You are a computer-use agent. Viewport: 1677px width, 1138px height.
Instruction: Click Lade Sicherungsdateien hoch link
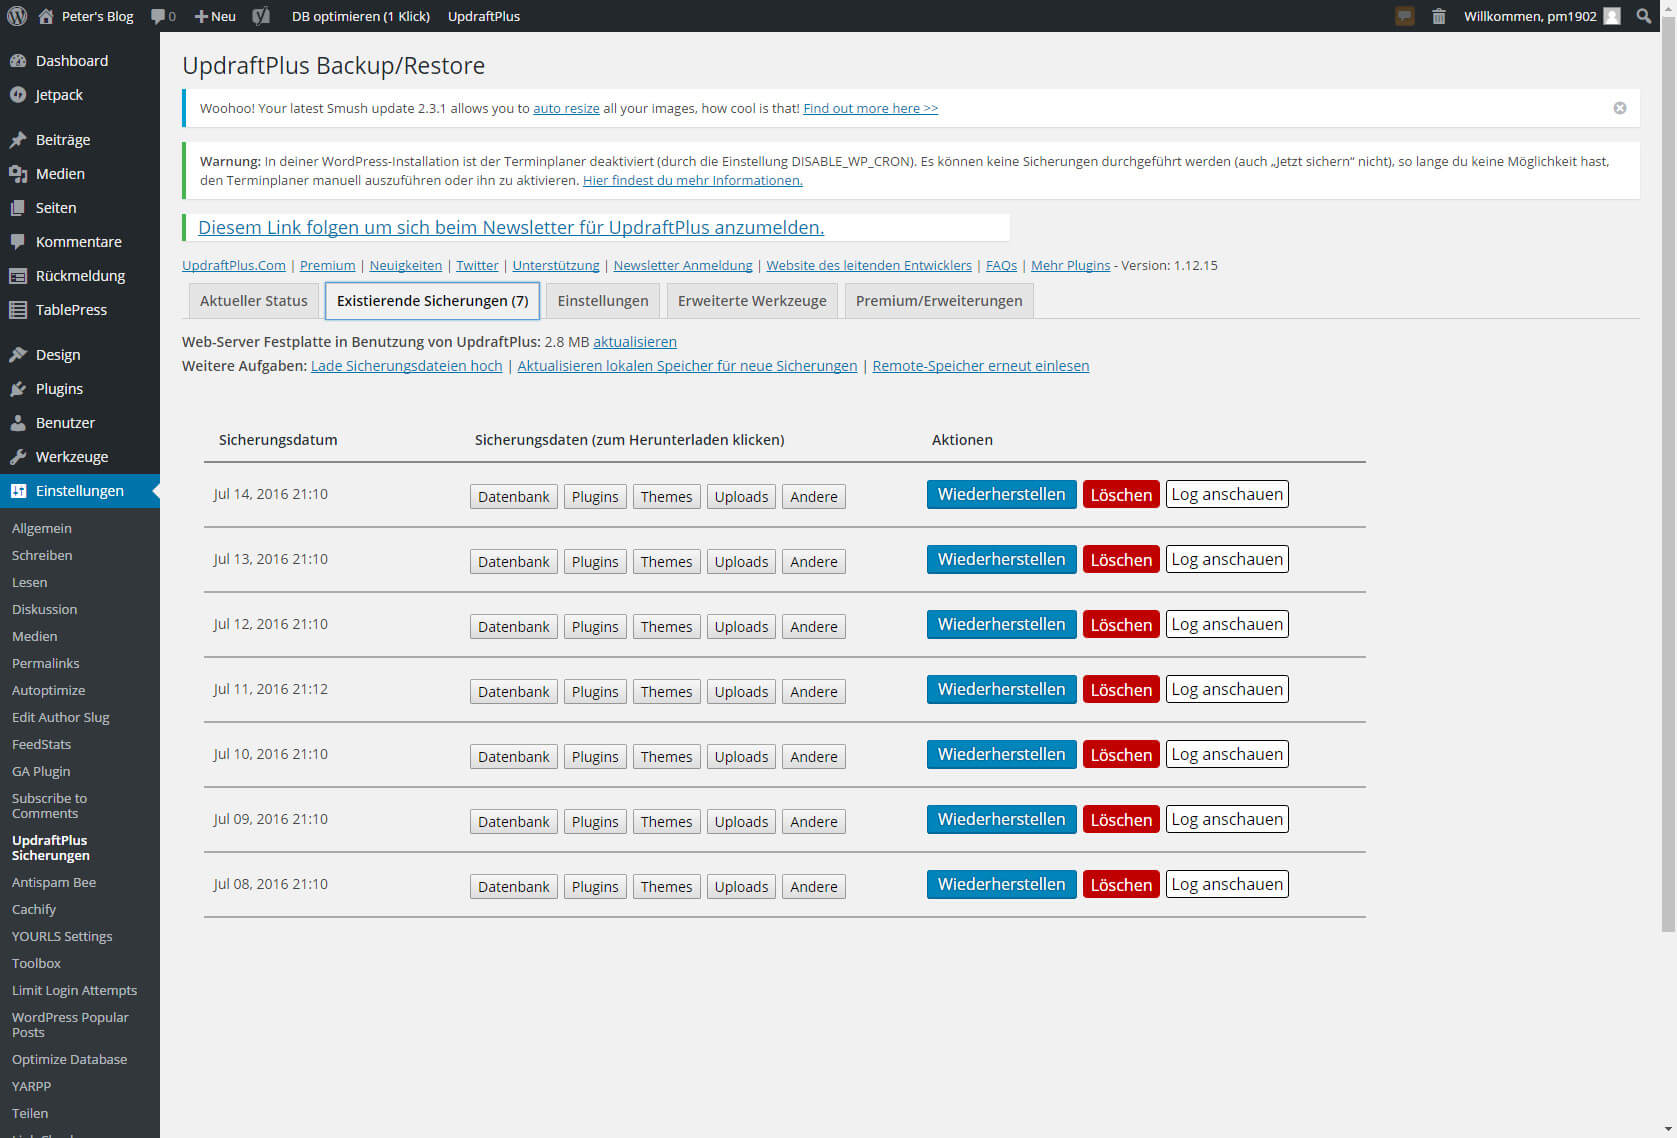(x=407, y=366)
